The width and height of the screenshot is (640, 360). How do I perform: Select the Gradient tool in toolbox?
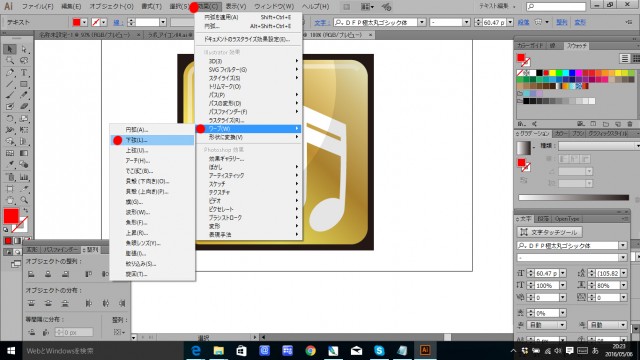24,153
